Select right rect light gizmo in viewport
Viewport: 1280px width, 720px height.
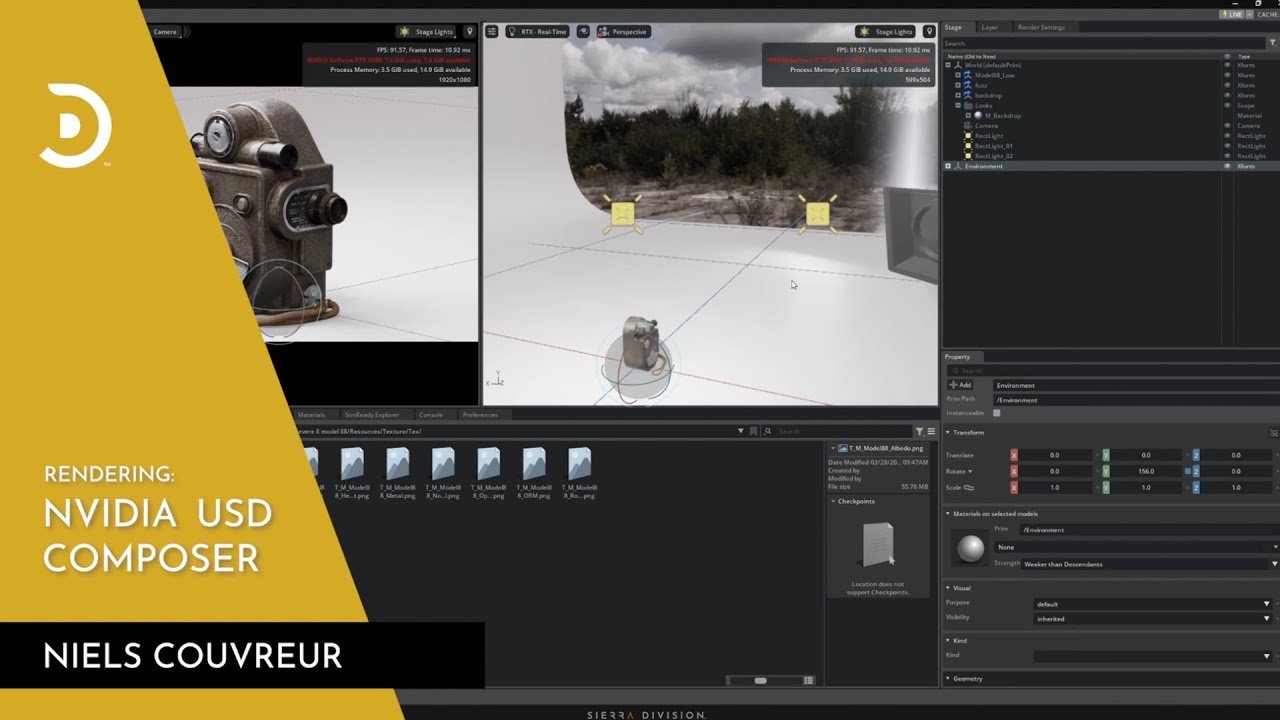817,213
